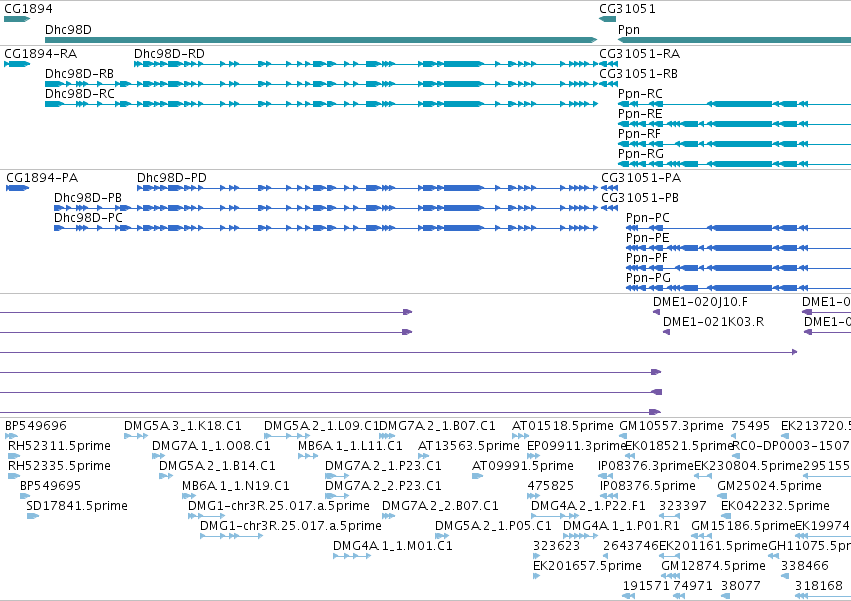Select EST label BP549695
The width and height of the screenshot is (851, 601).
click(x=50, y=486)
